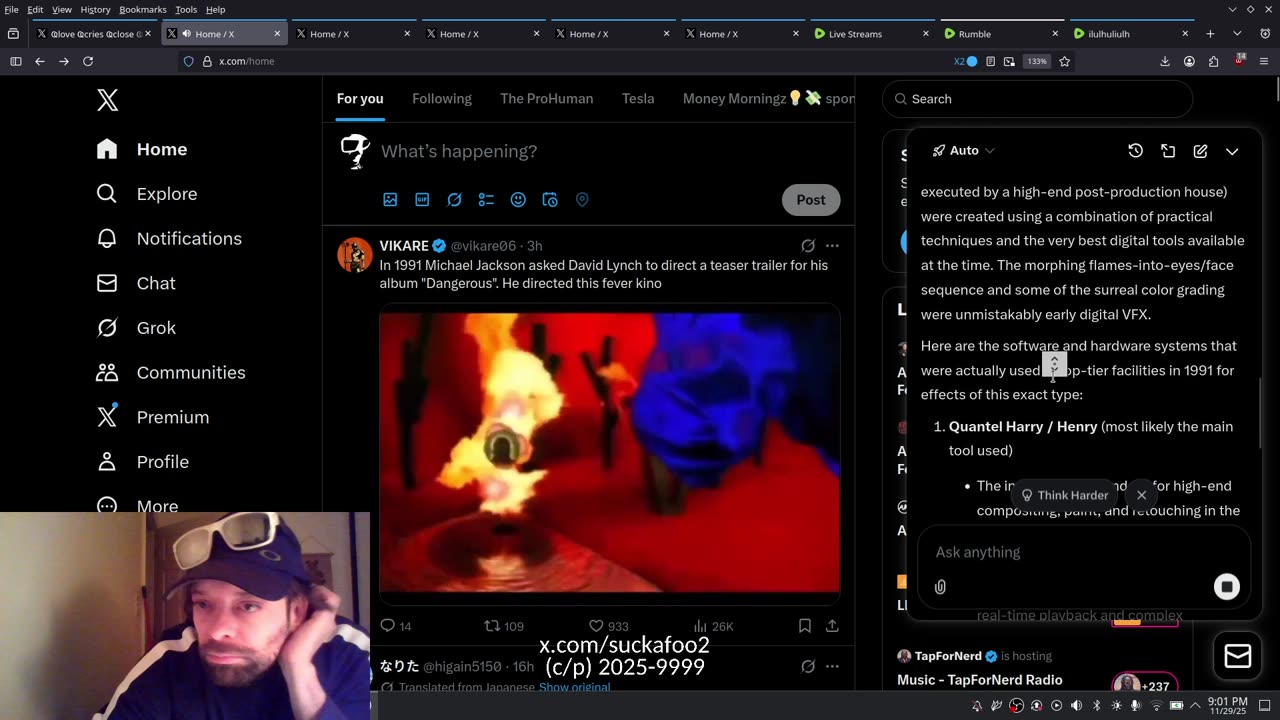Reset zoom with the 133% indicator
This screenshot has width=1280, height=720.
coord(1037,61)
